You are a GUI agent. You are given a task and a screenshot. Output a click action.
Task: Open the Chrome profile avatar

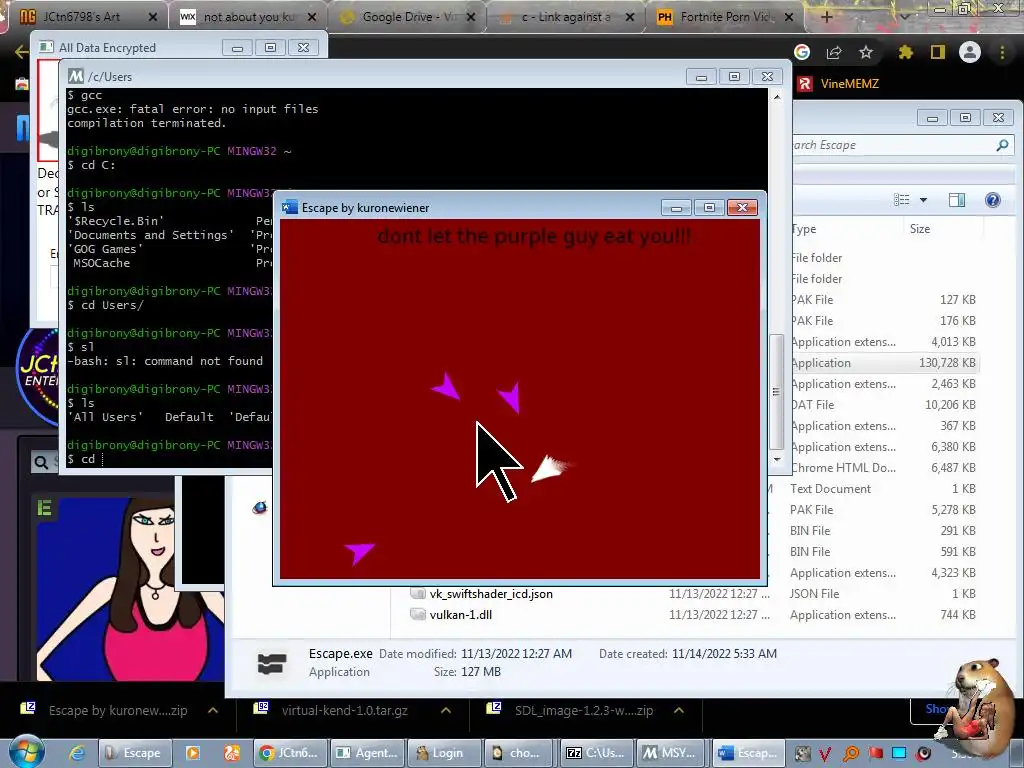pyautogui.click(x=970, y=52)
